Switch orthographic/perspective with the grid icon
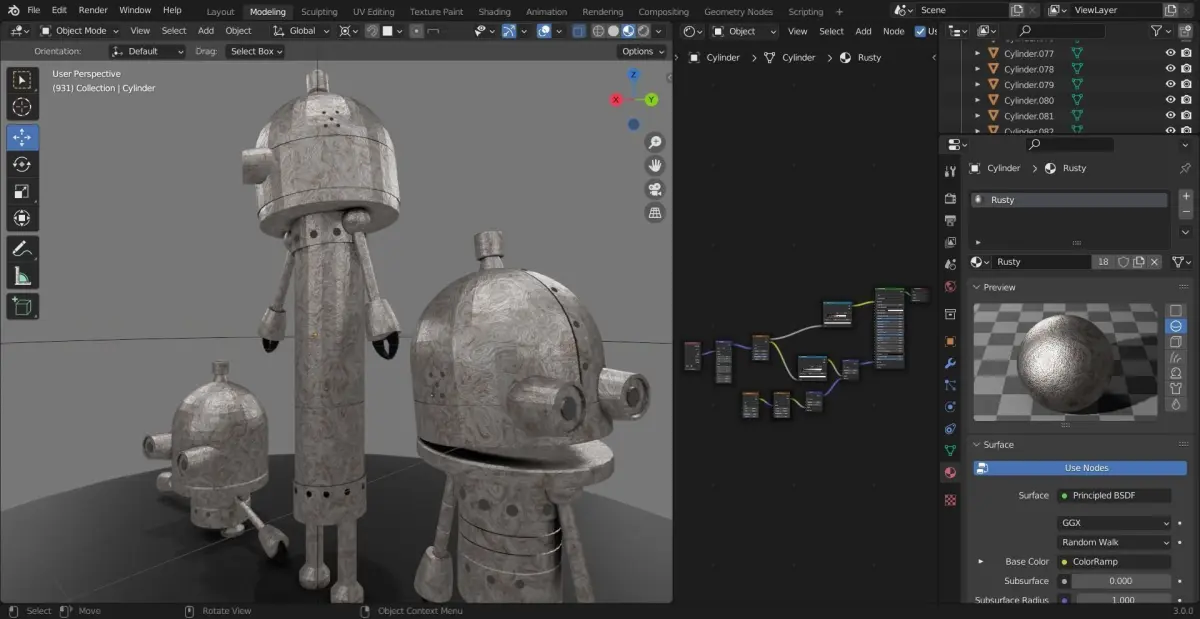 (x=655, y=213)
